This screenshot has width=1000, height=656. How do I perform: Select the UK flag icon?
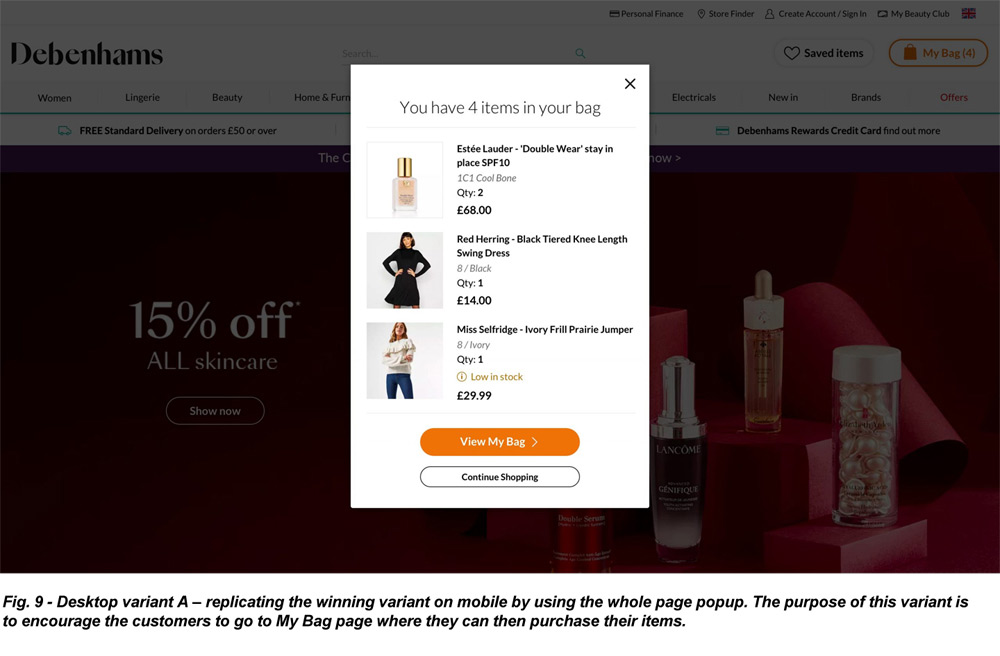coord(967,13)
